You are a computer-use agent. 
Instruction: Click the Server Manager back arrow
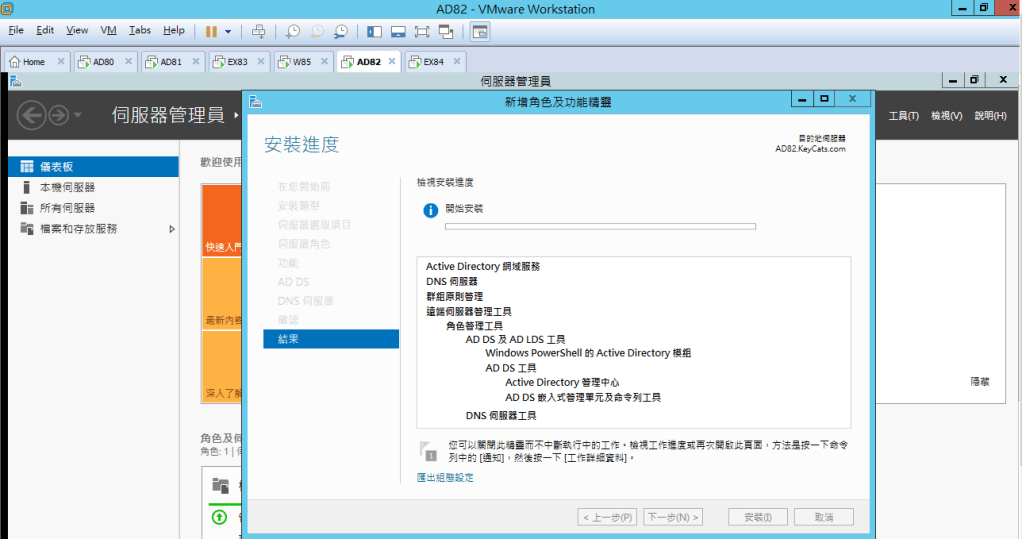(32, 116)
